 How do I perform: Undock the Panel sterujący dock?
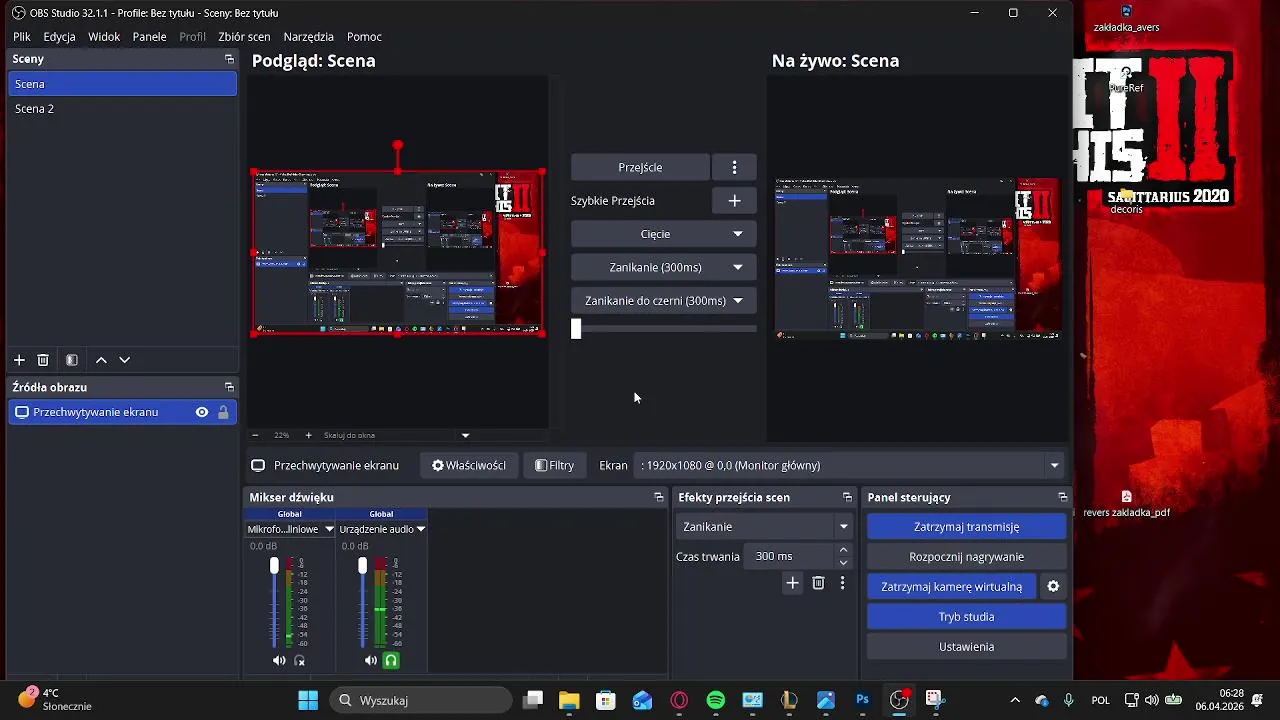[1063, 497]
